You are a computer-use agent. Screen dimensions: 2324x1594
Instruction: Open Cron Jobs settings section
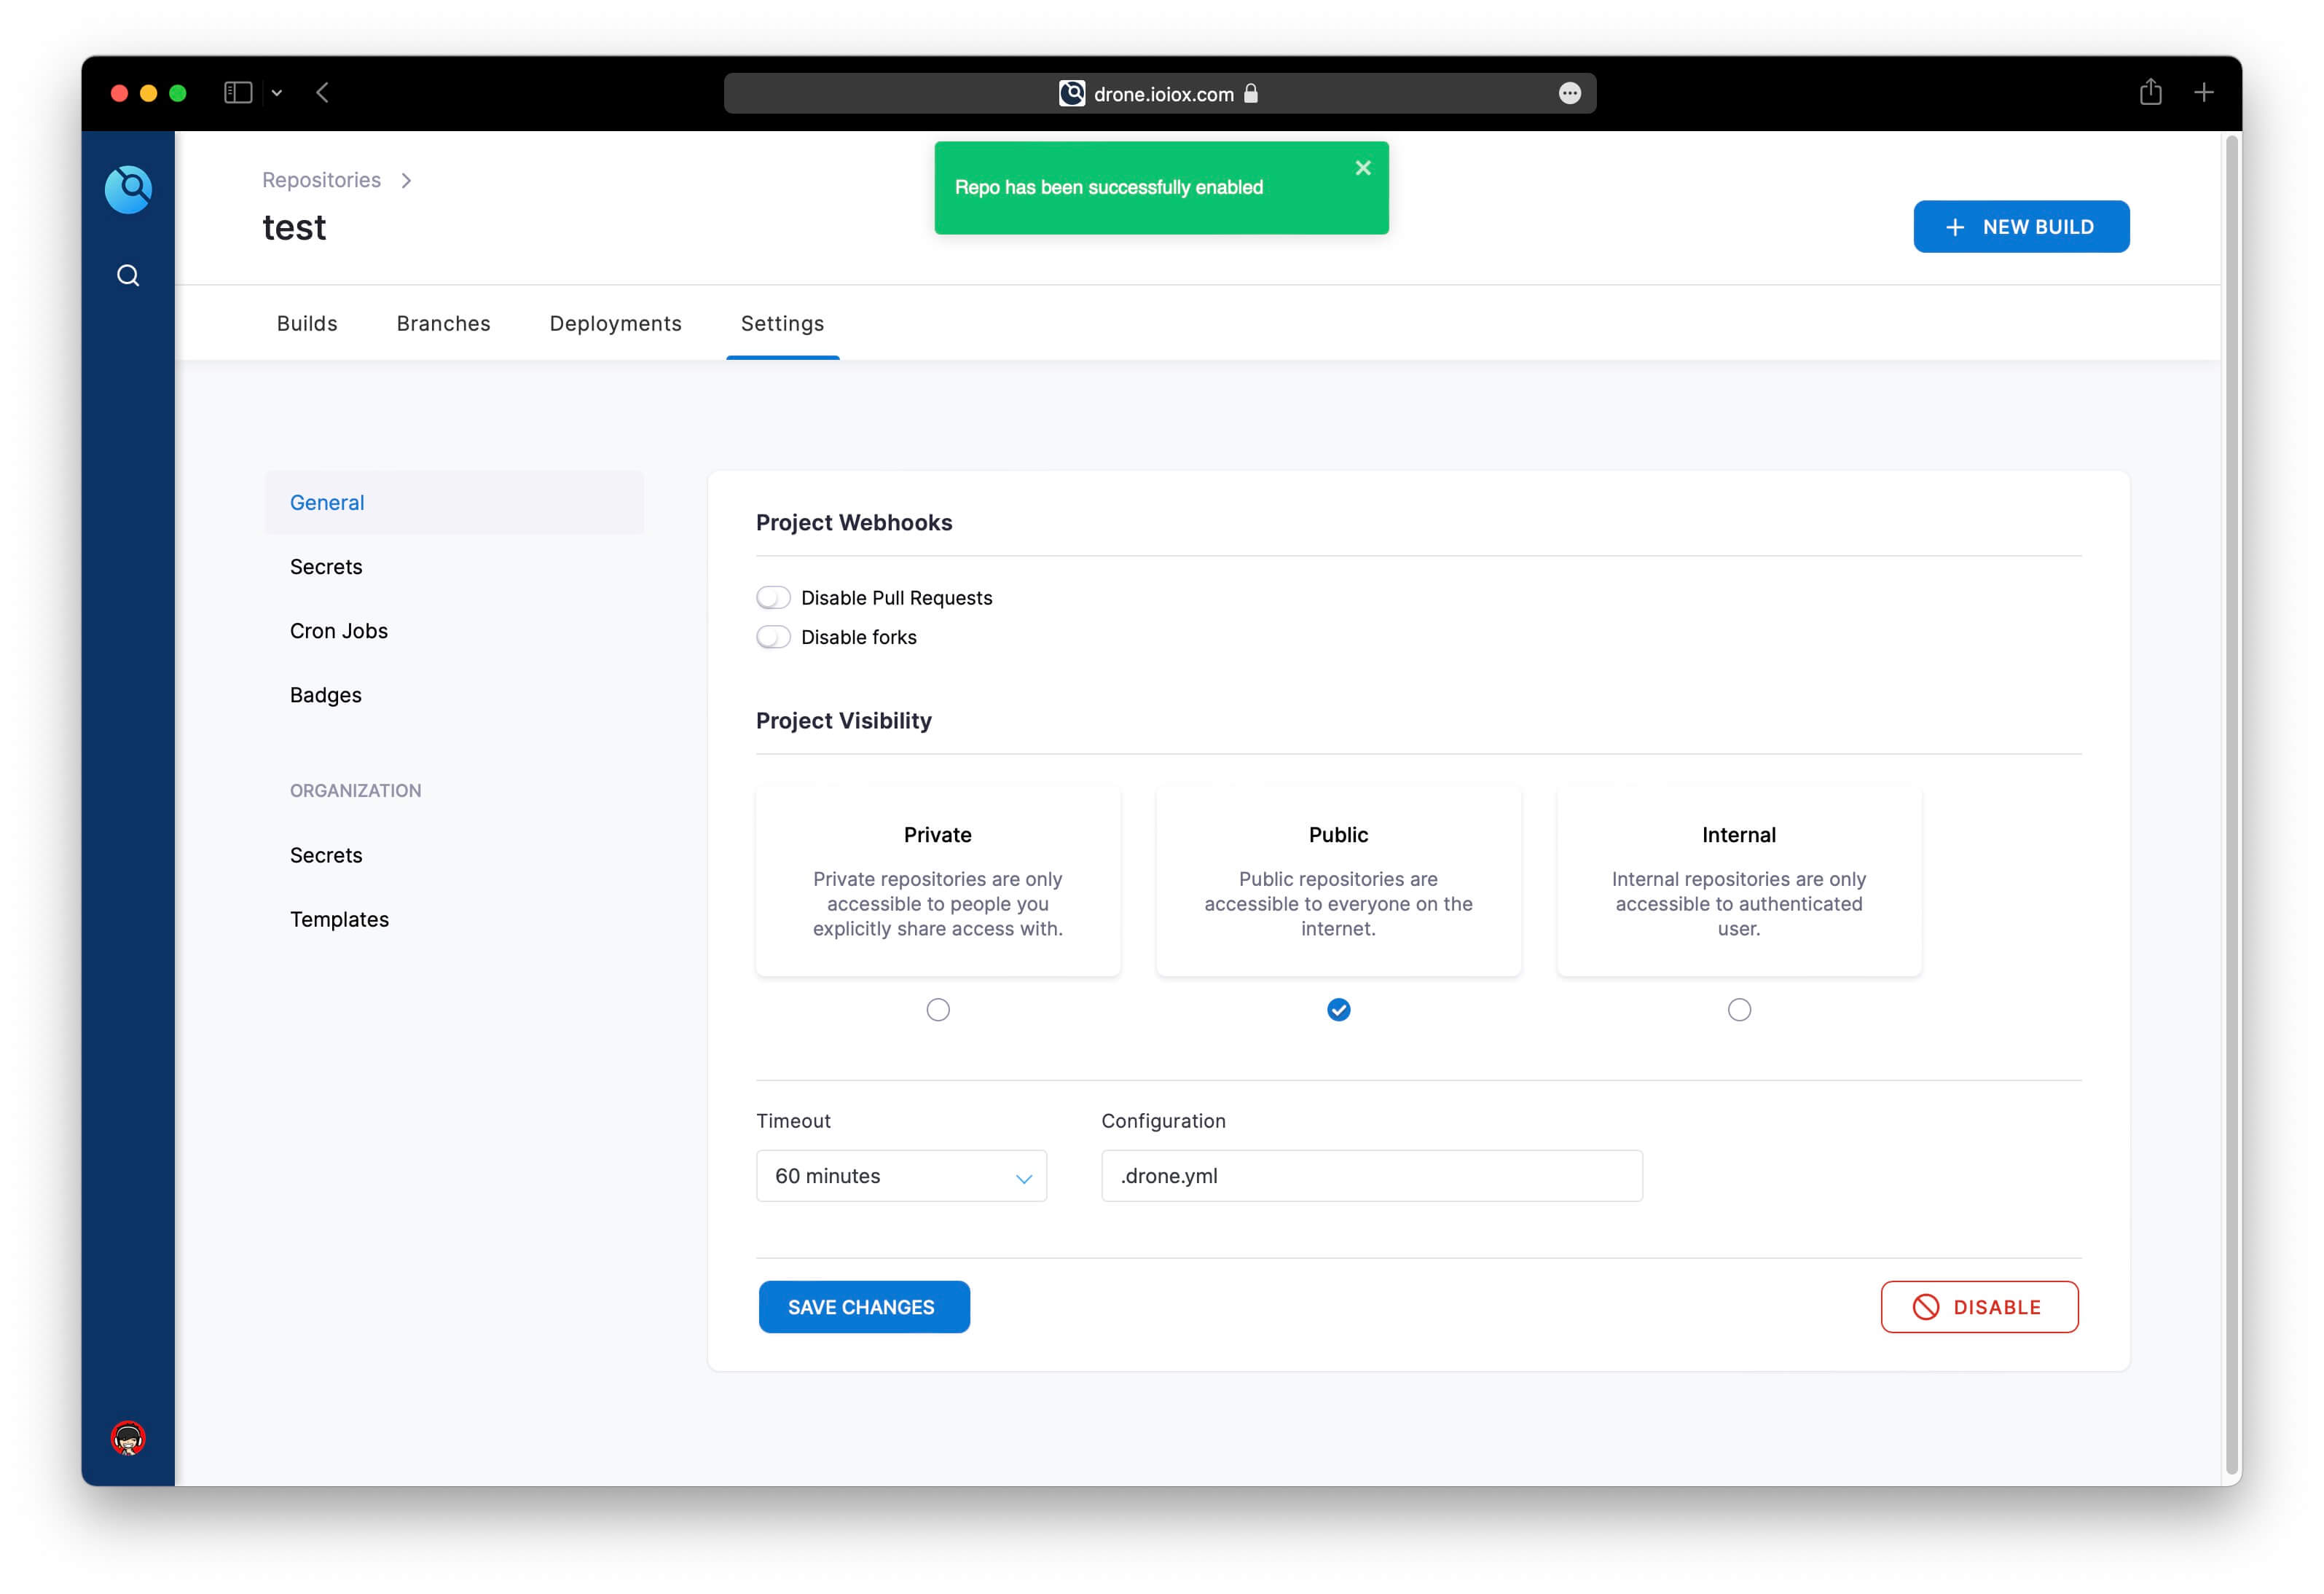[339, 631]
